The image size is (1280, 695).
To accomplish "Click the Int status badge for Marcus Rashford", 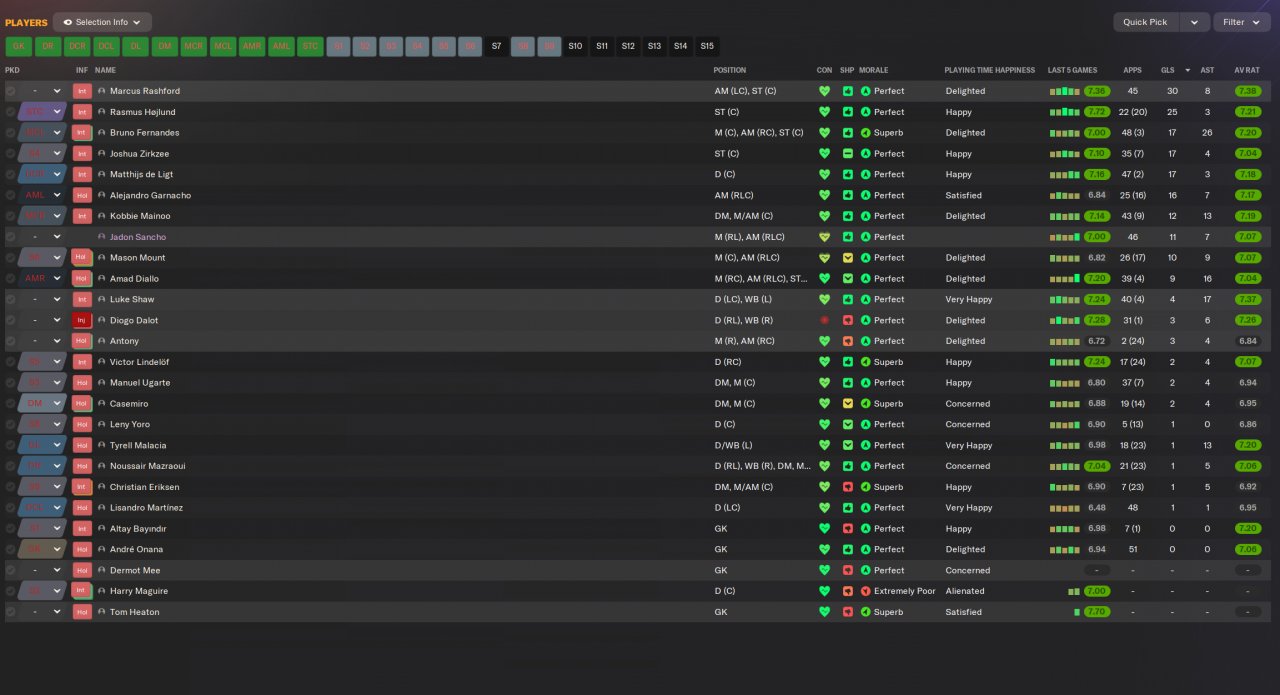I will (x=82, y=91).
